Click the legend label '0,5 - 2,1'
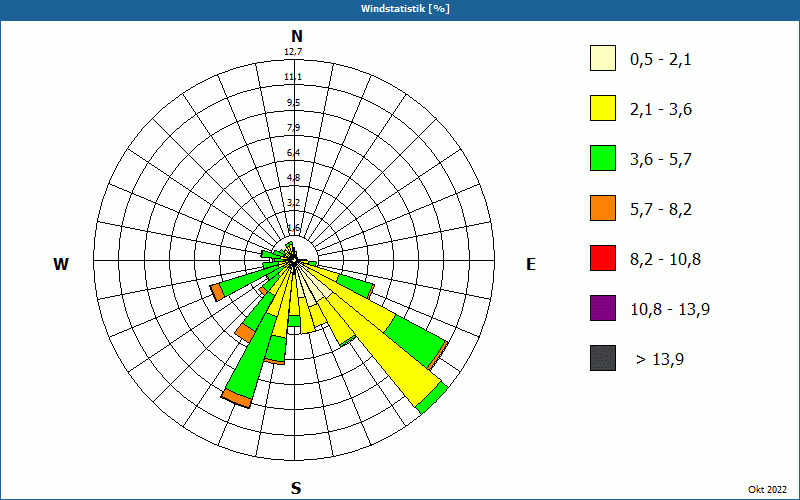The height and width of the screenshot is (500, 800). click(x=661, y=60)
